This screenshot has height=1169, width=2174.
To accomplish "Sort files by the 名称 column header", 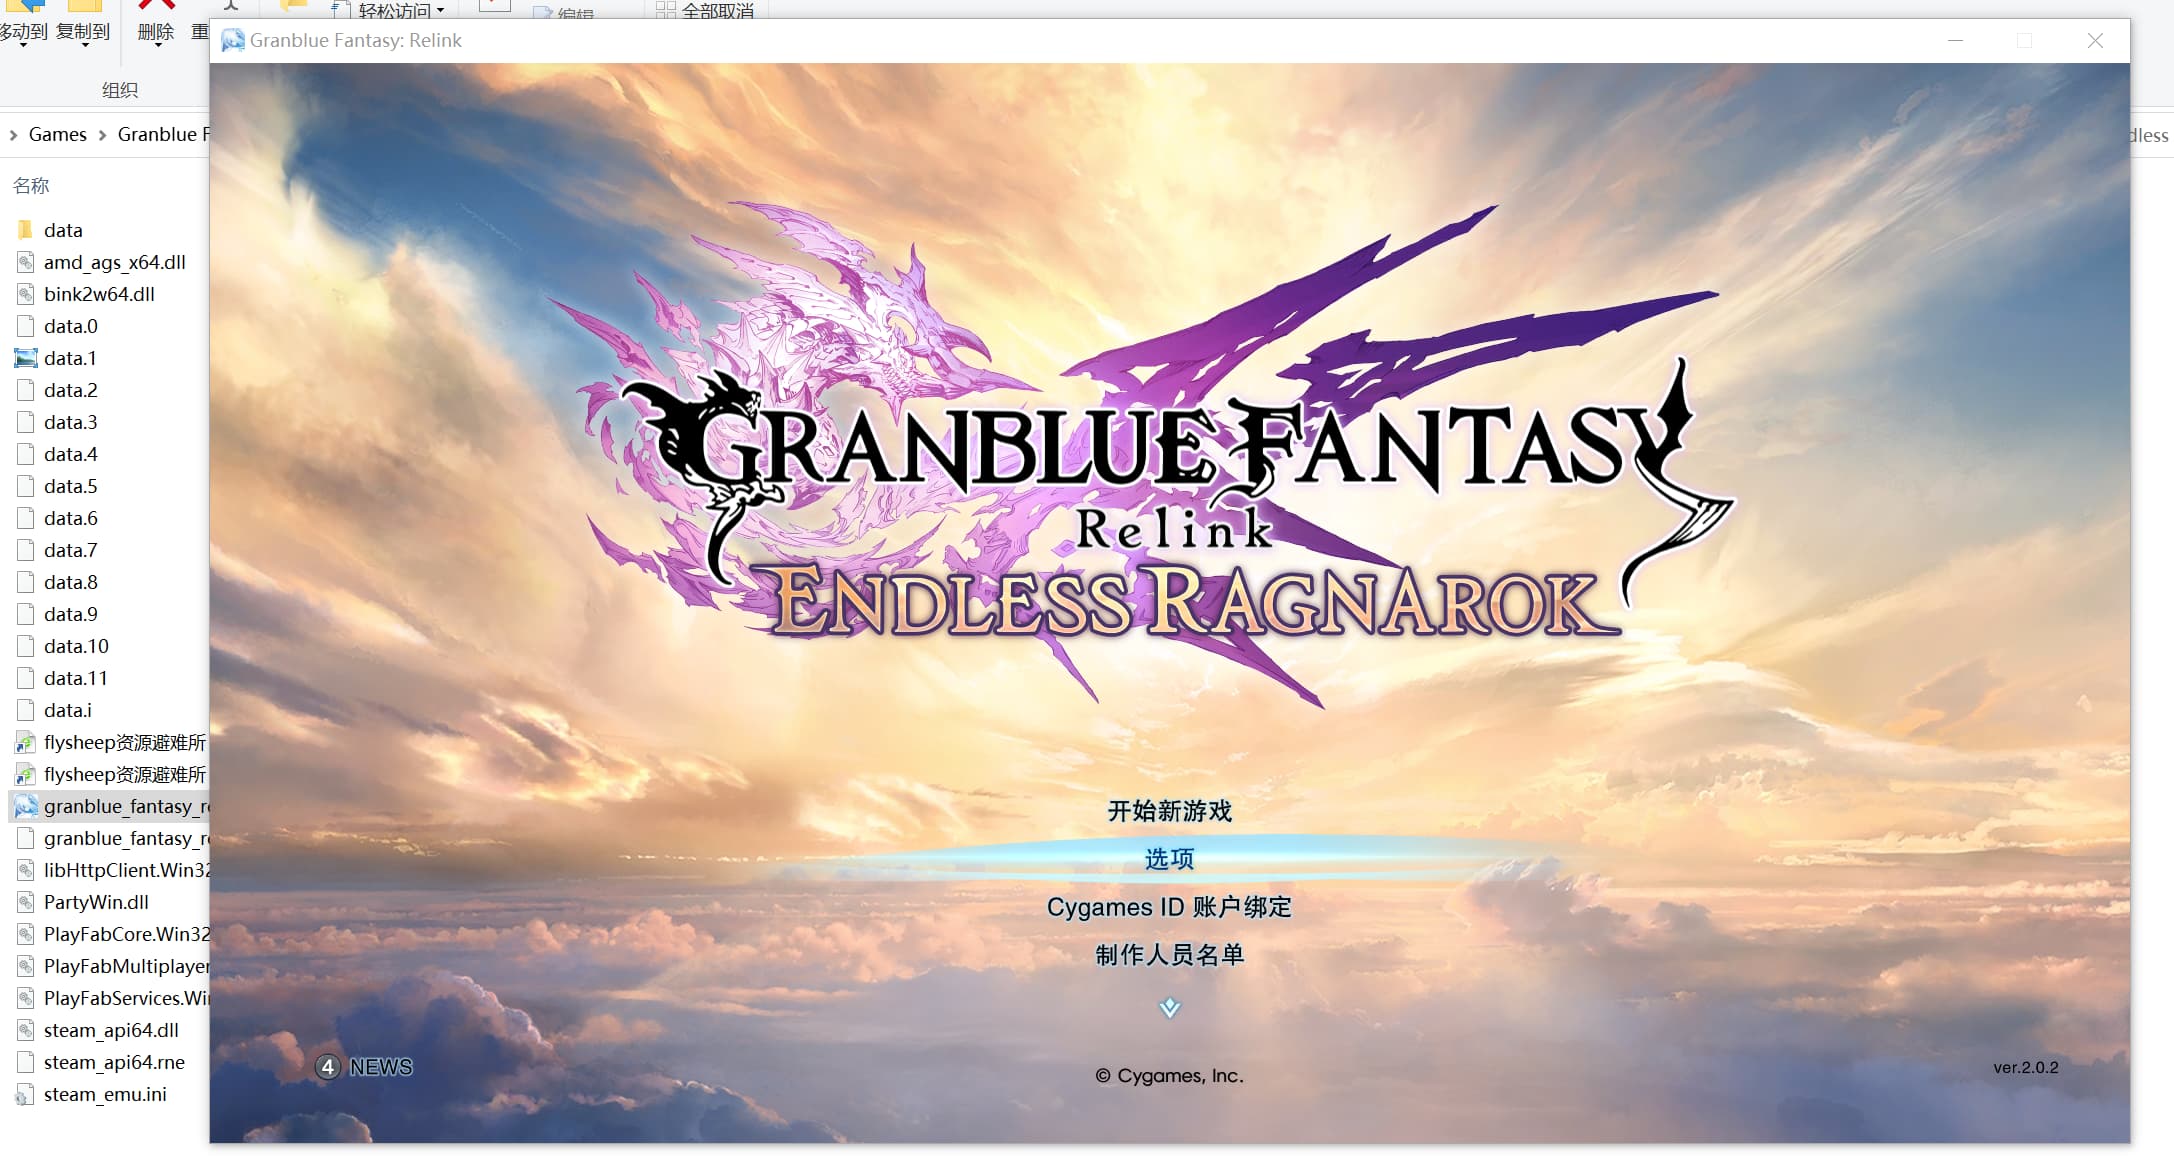I will coord(31,185).
